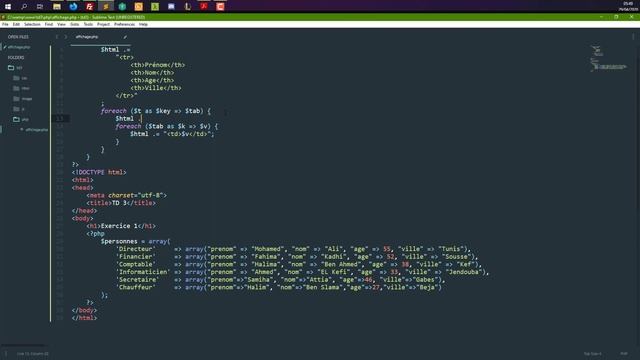Image resolution: width=640 pixels, height=360 pixels.
Task: Open the teal hexagon taskbar app
Action: tap(122, 7)
